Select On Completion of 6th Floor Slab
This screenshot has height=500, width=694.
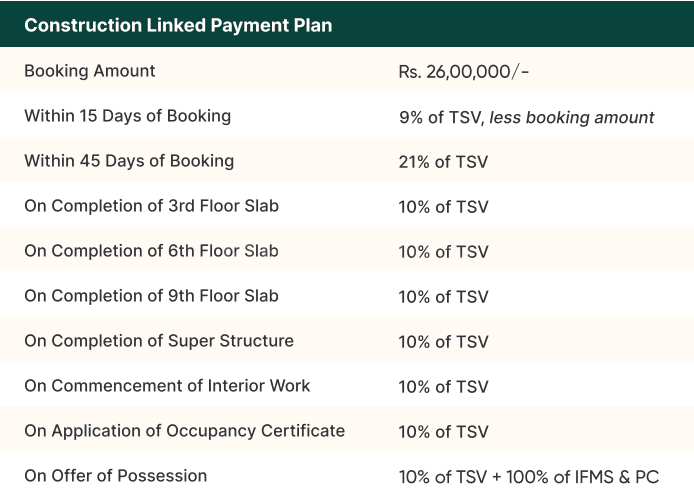[151, 251]
